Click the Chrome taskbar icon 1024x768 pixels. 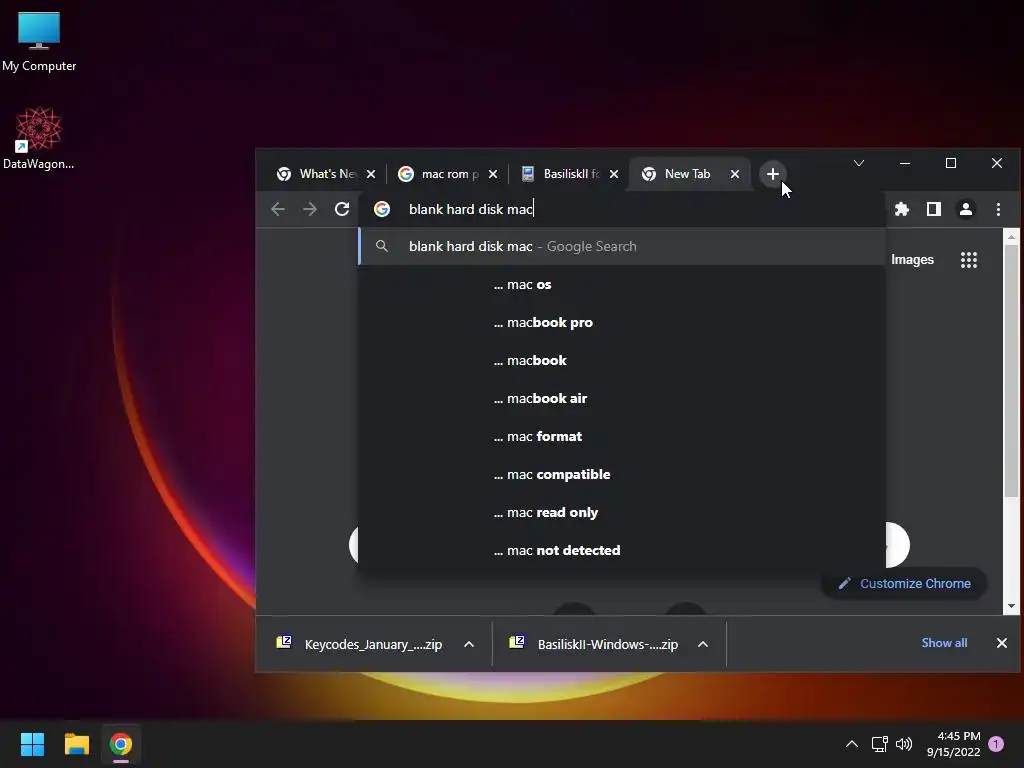121,744
